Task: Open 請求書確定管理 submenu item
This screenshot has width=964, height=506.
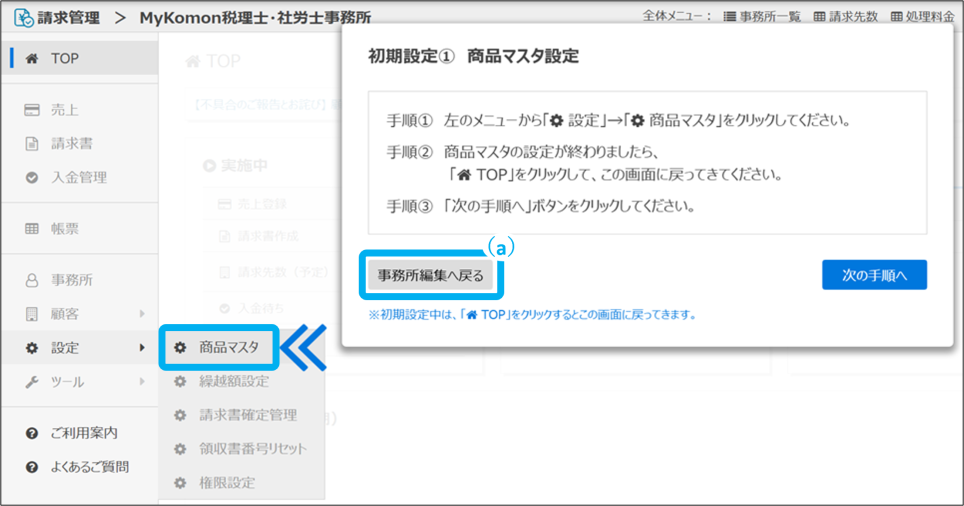Action: pos(247,415)
